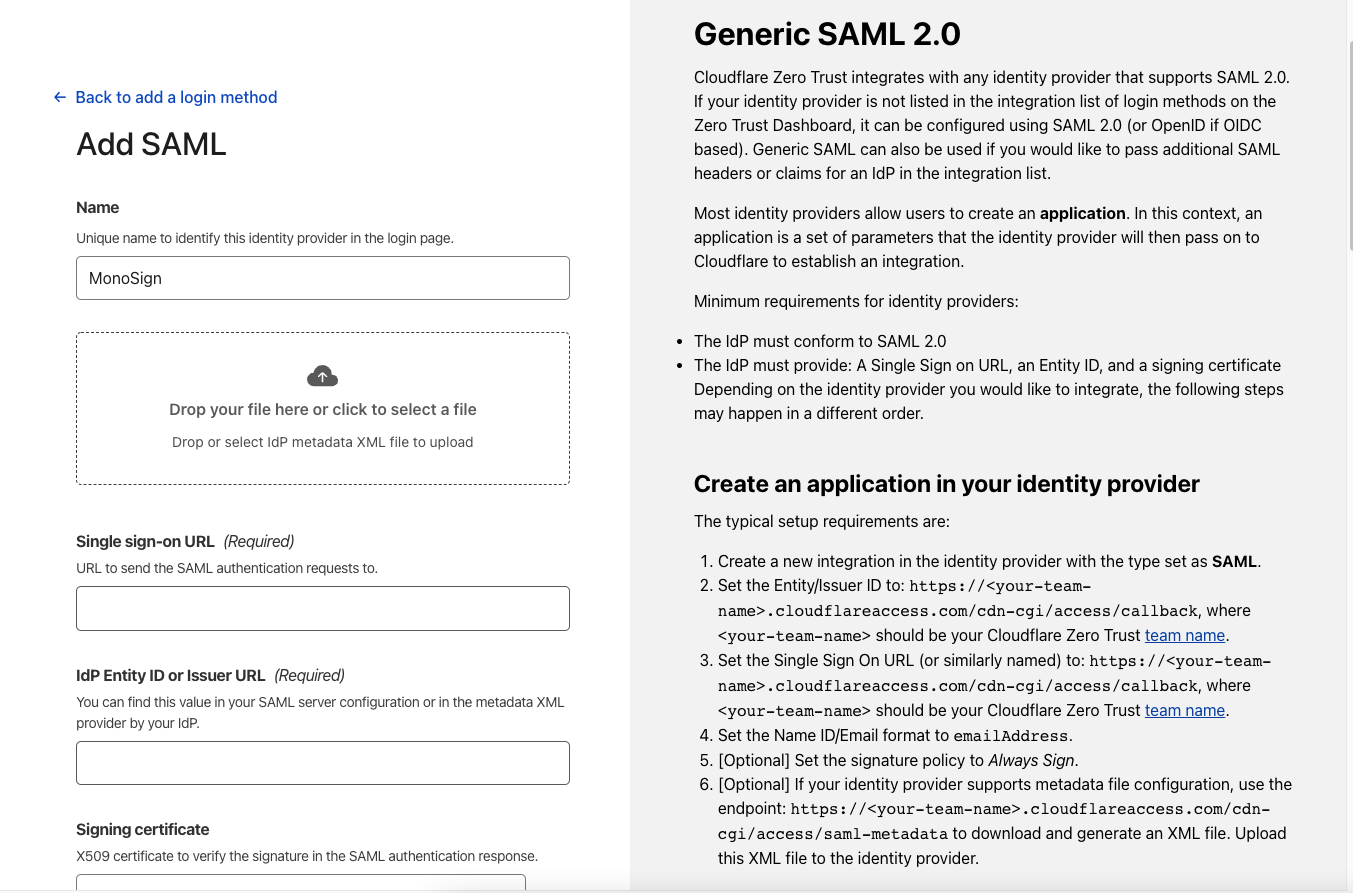
Task: Focus the IdP Entity ID input box
Action: [x=322, y=763]
